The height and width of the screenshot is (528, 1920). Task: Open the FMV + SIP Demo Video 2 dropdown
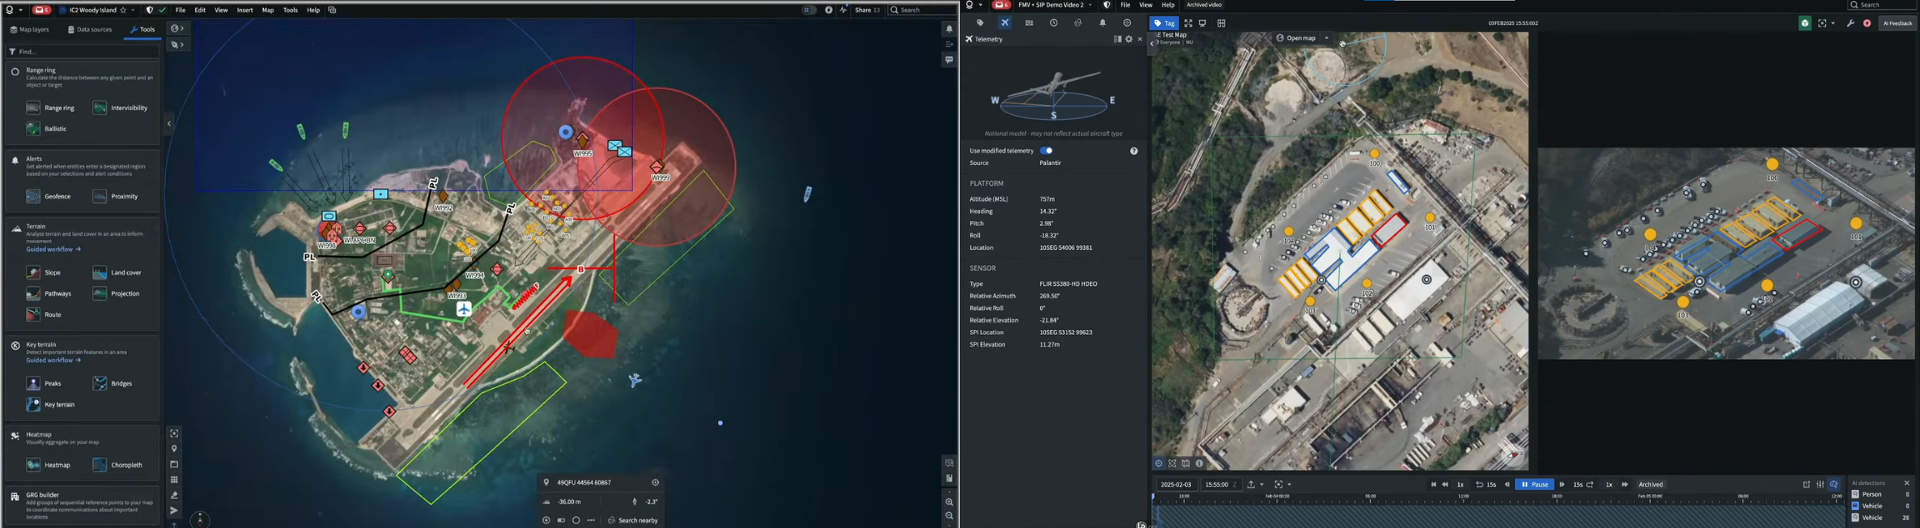click(1091, 5)
